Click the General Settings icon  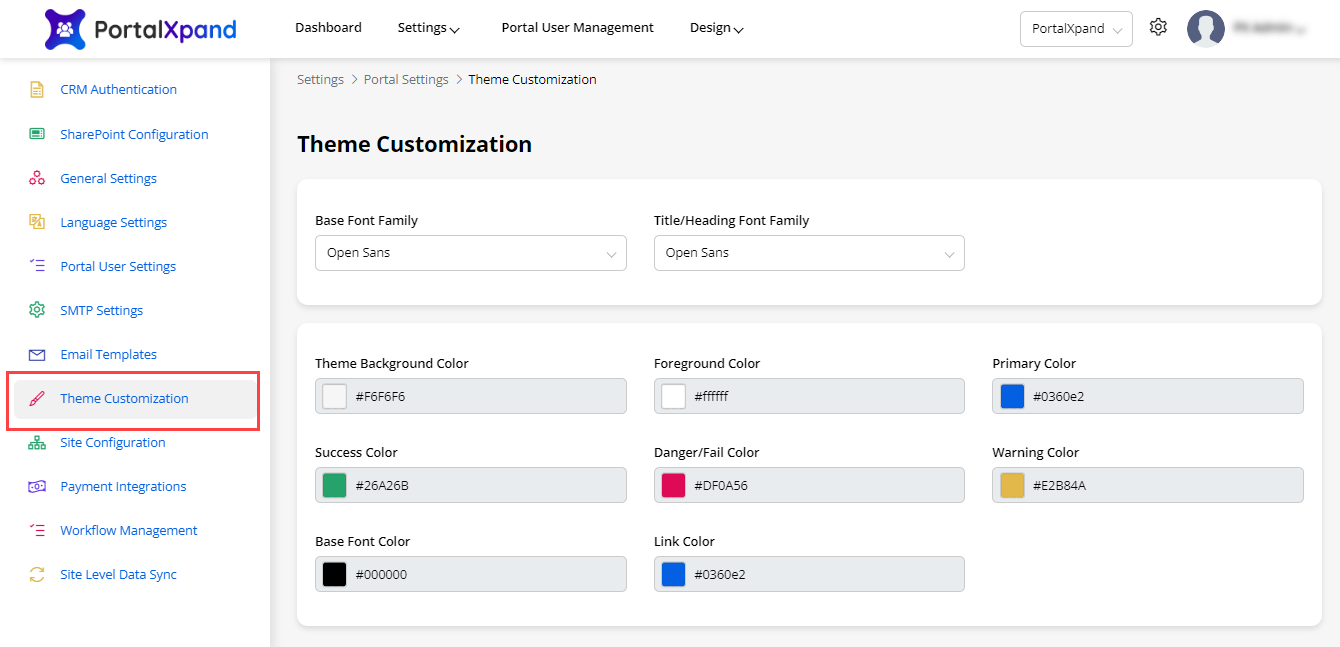(37, 178)
